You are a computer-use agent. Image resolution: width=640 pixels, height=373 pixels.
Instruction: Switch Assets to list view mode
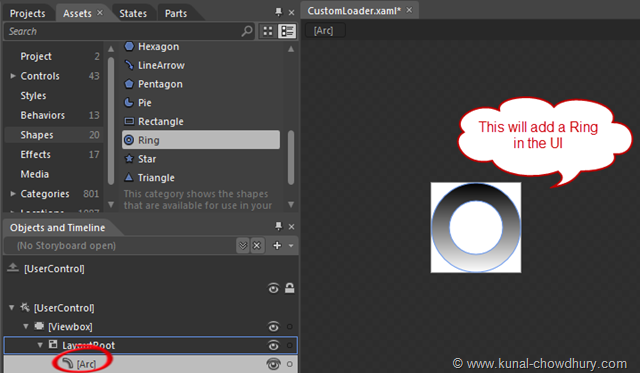click(287, 31)
